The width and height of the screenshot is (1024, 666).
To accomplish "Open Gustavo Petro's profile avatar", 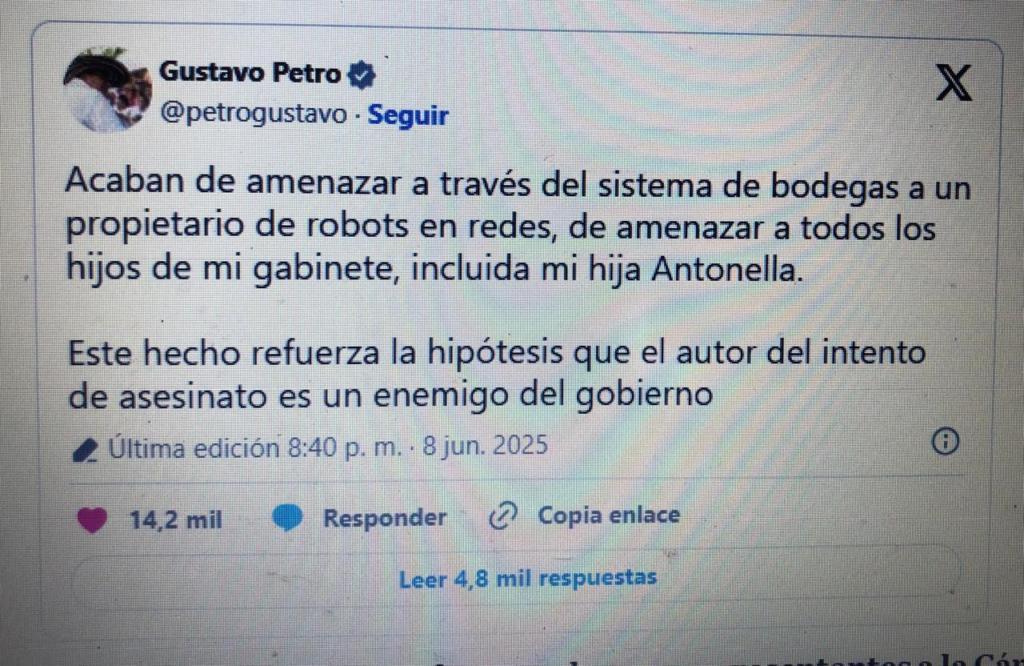I will pos(106,90).
